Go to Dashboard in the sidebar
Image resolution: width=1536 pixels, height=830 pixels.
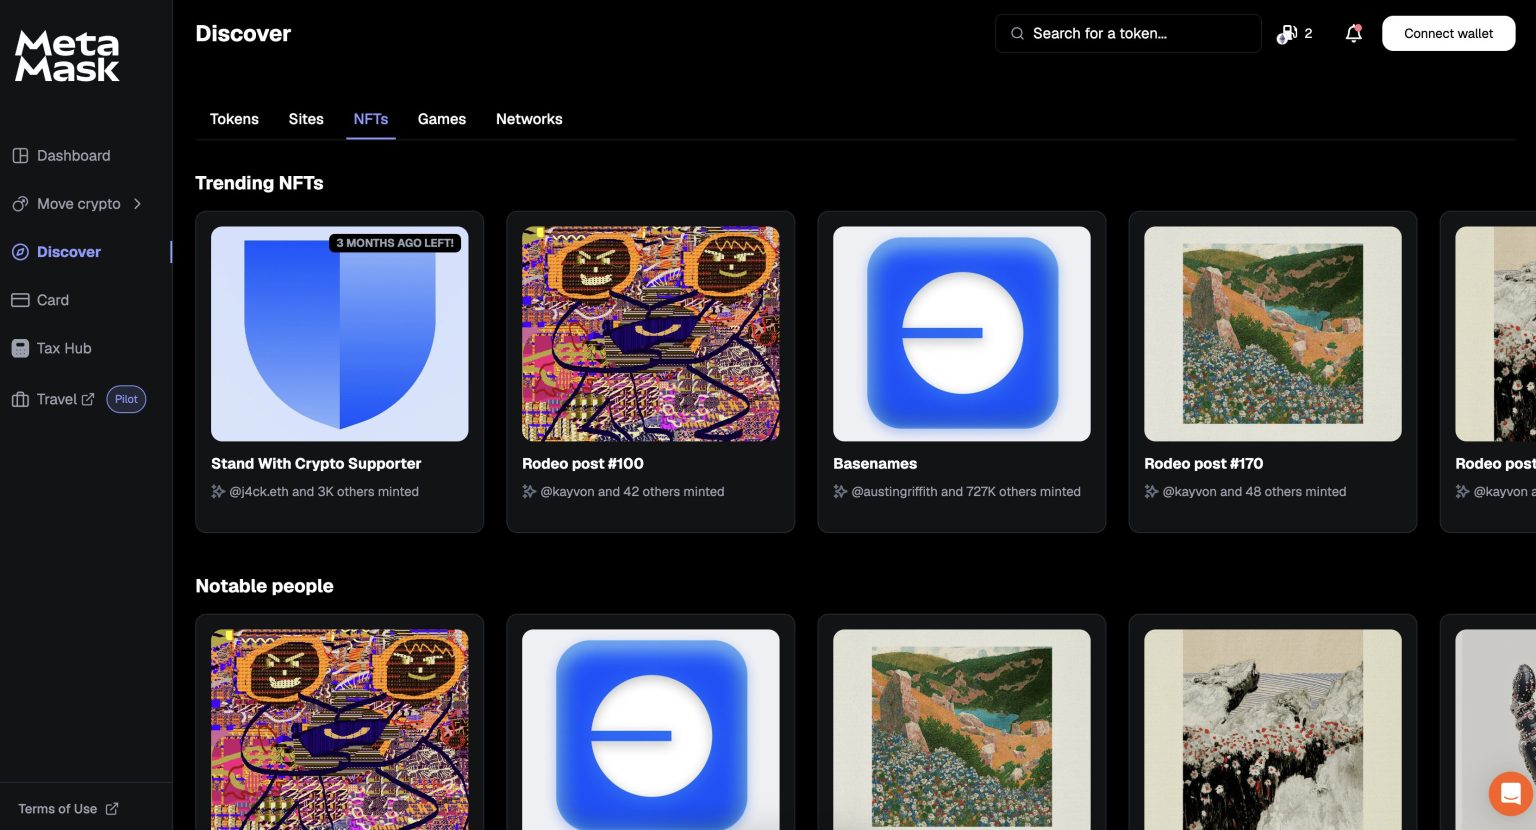point(74,156)
